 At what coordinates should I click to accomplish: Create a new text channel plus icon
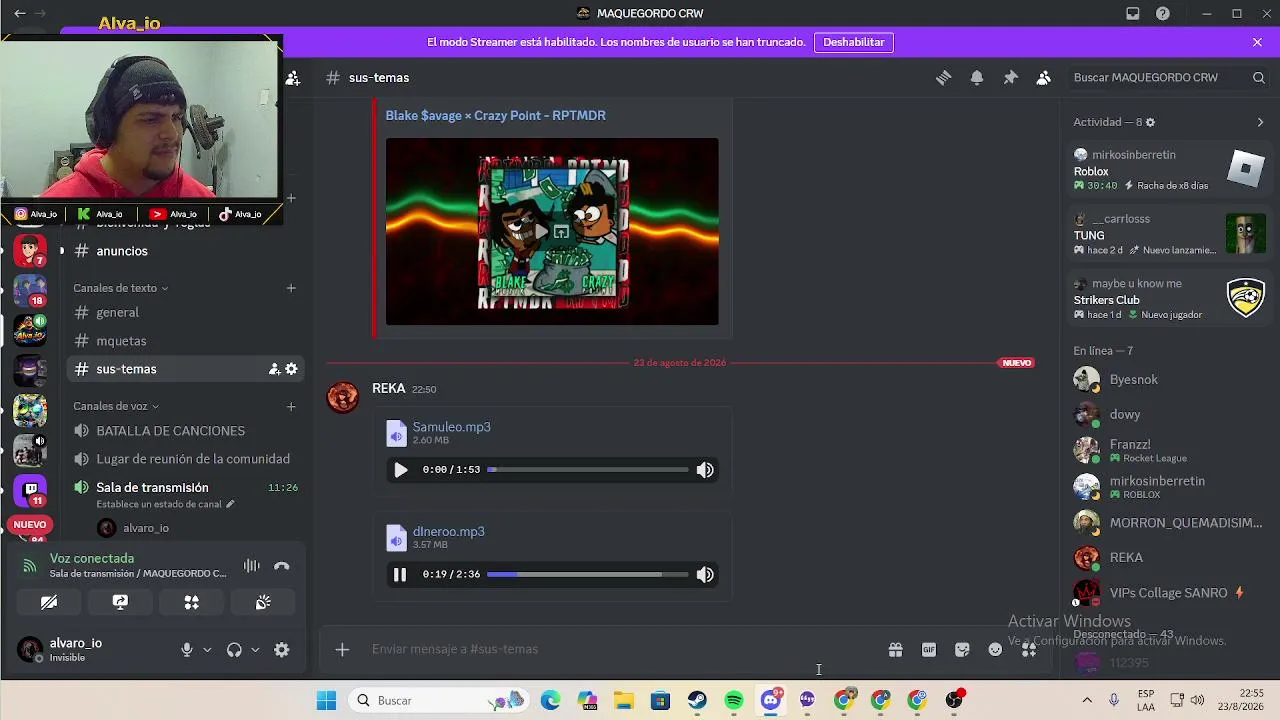(291, 288)
